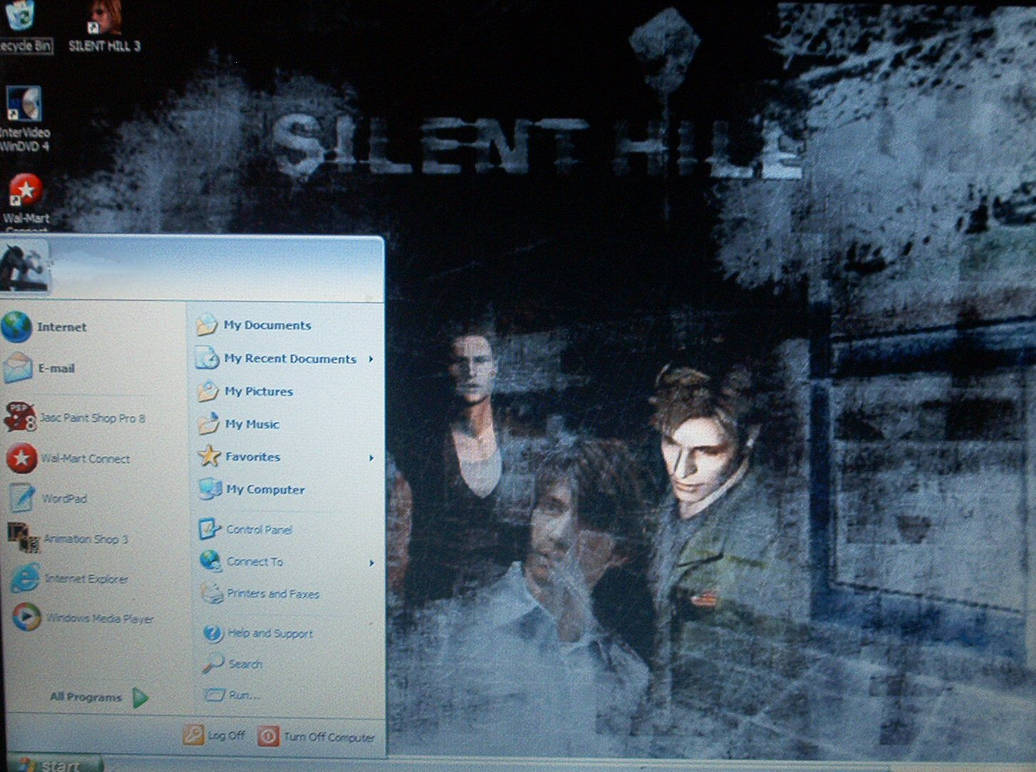This screenshot has height=772, width=1036.
Task: Expand the Favorites submenu arrow
Action: (x=371, y=457)
